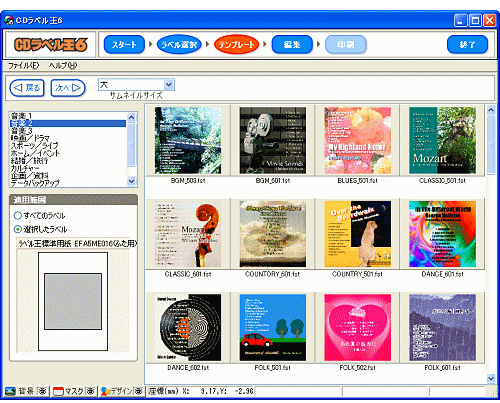The height and width of the screenshot is (403, 500).
Task: Click the gray label area in paper preview
Action: [x=73, y=301]
